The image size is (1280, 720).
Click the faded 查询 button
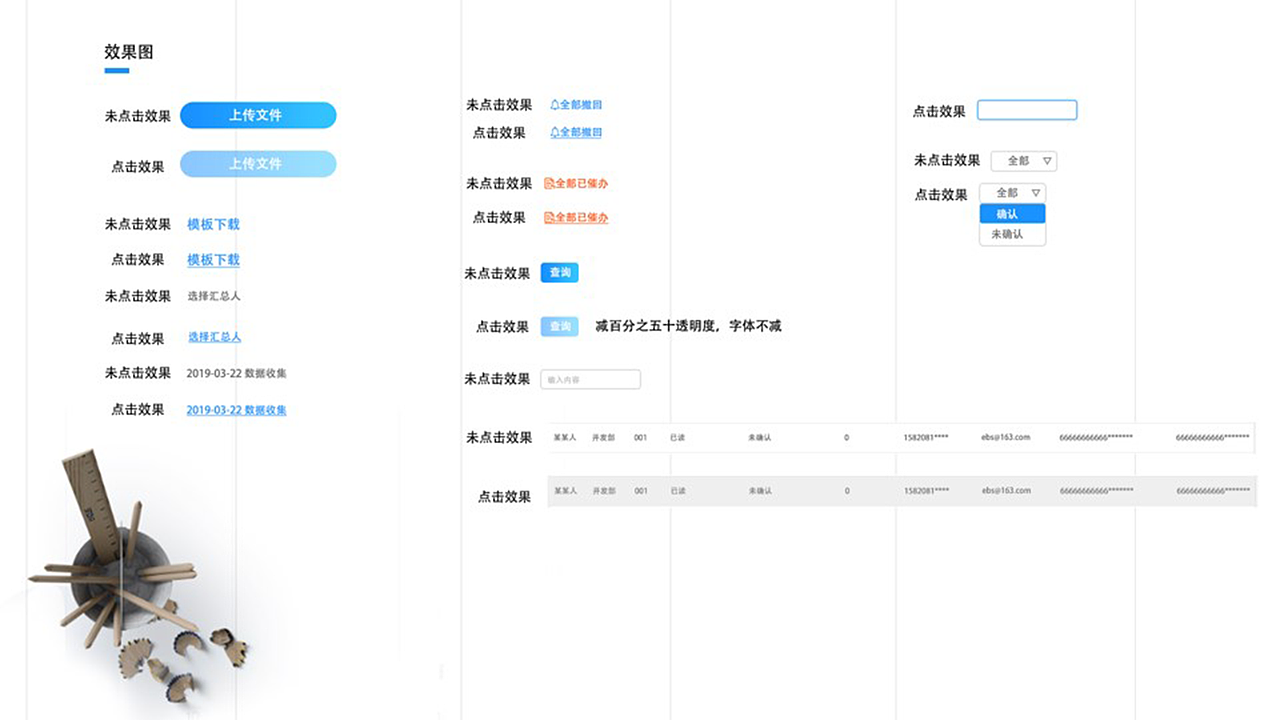coord(560,326)
